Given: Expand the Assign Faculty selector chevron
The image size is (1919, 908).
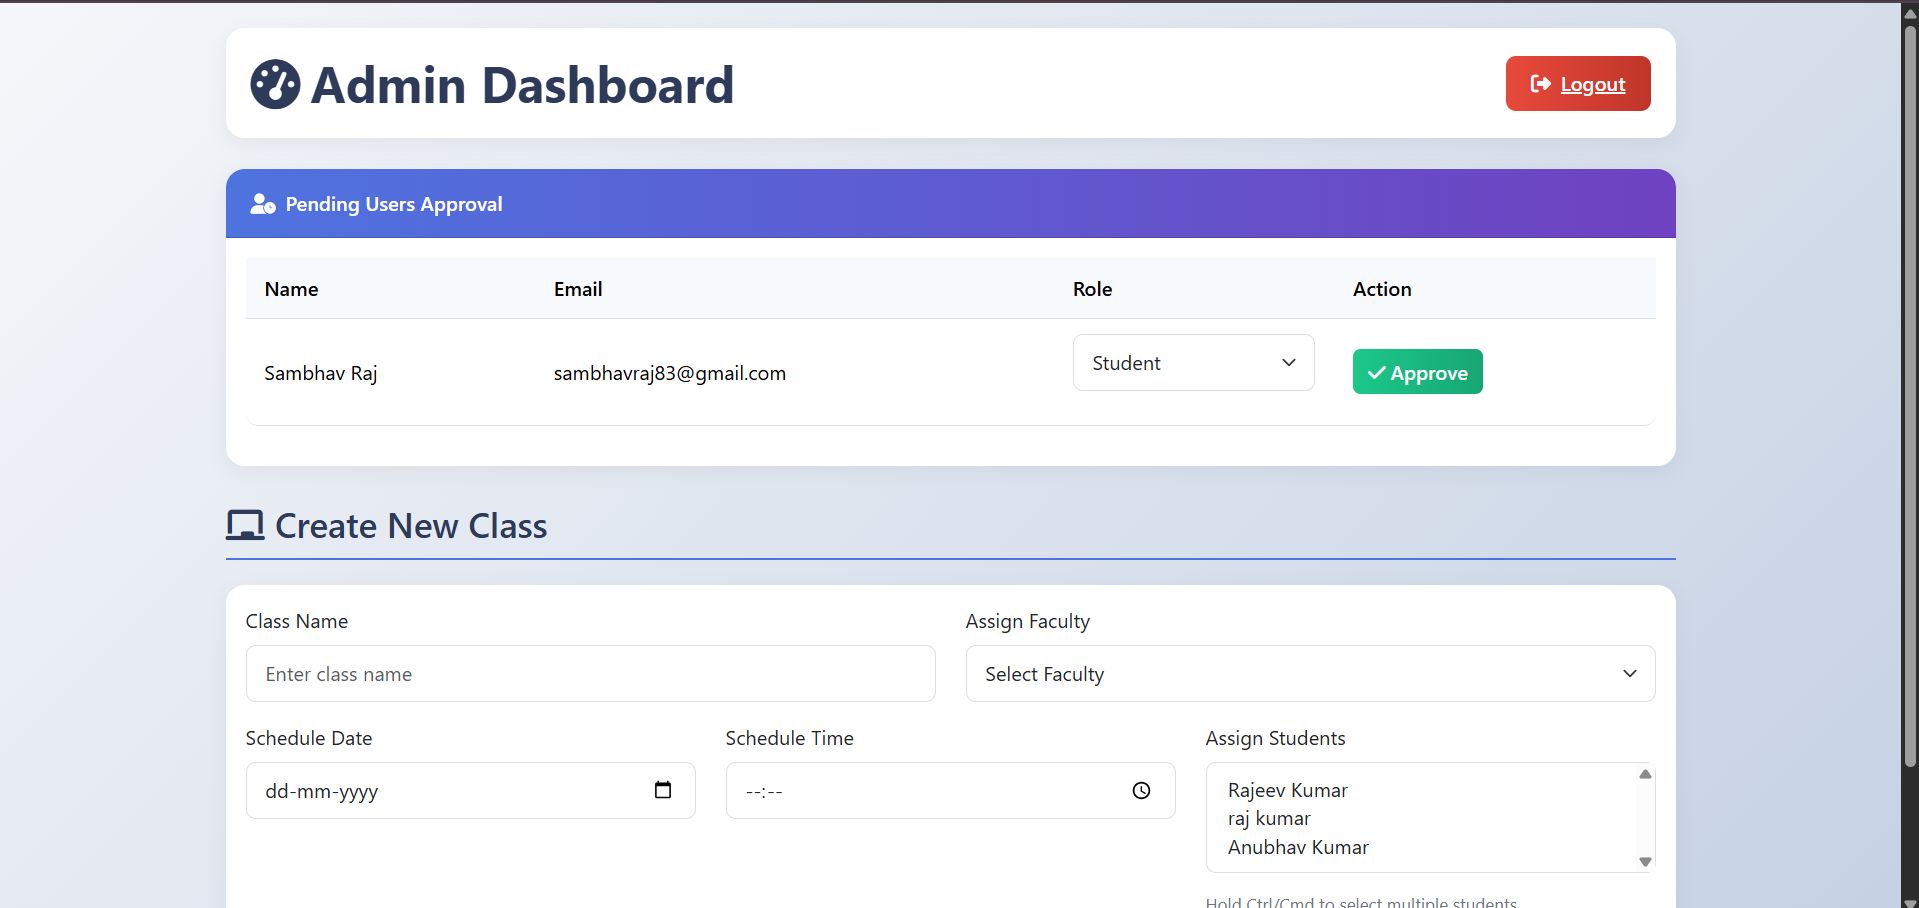Looking at the screenshot, I should coord(1629,673).
